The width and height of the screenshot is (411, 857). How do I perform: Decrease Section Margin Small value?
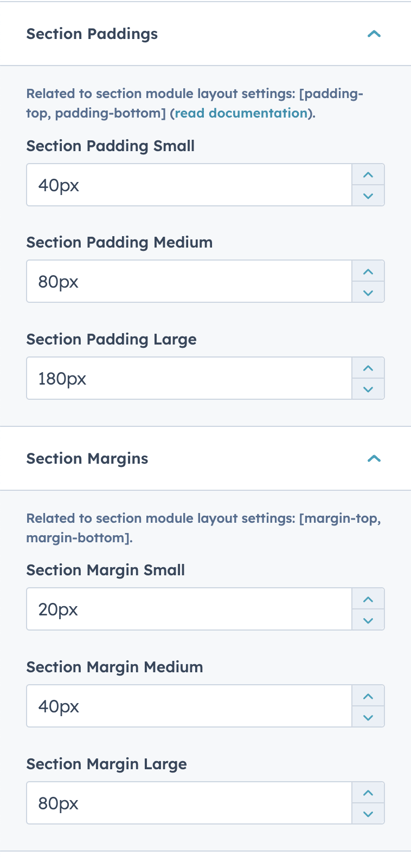click(x=368, y=620)
